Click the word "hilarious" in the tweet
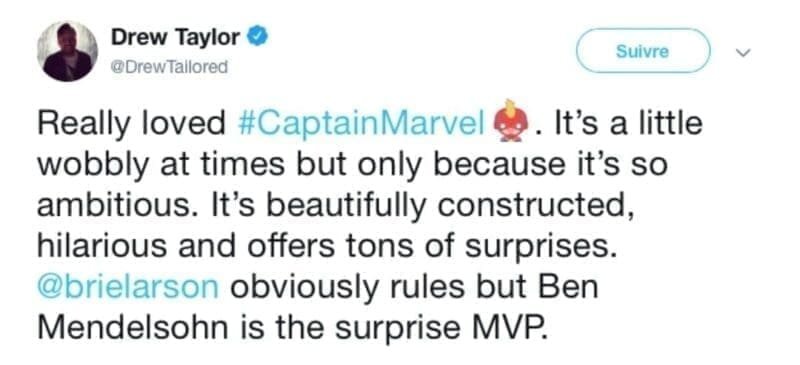 point(102,247)
